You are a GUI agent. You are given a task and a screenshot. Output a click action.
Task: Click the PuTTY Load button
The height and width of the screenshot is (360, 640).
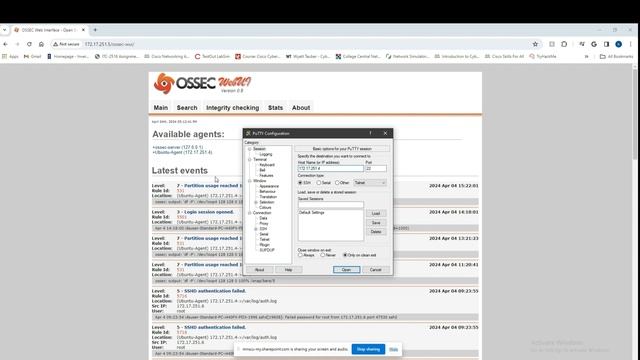pyautogui.click(x=376, y=213)
